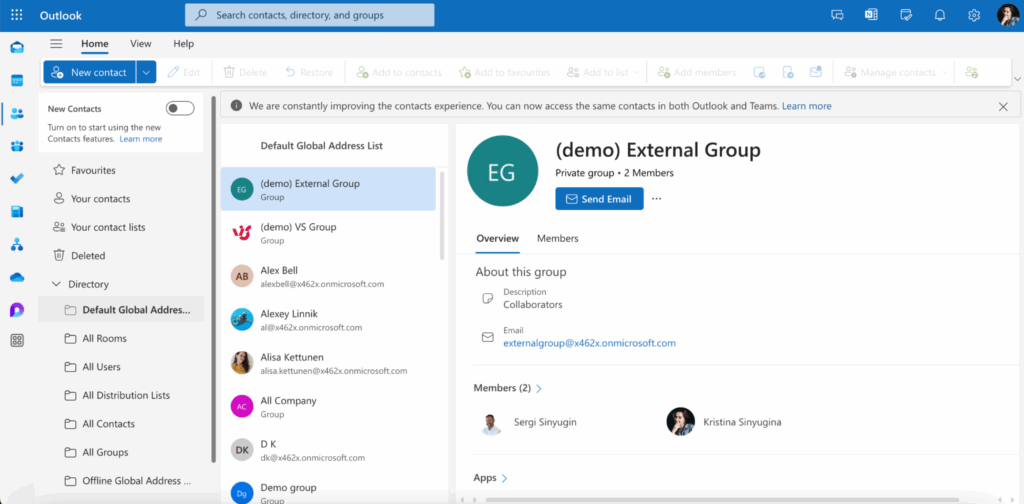Expand Members (2) chevron
Image resolution: width=1024 pixels, height=504 pixels.
click(x=539, y=388)
